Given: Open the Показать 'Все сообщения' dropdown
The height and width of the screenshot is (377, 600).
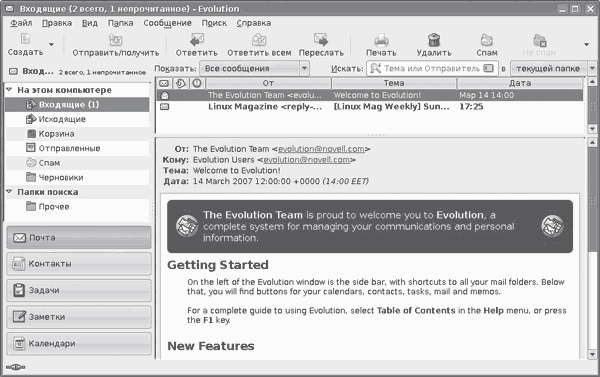Looking at the screenshot, I should pyautogui.click(x=254, y=69).
